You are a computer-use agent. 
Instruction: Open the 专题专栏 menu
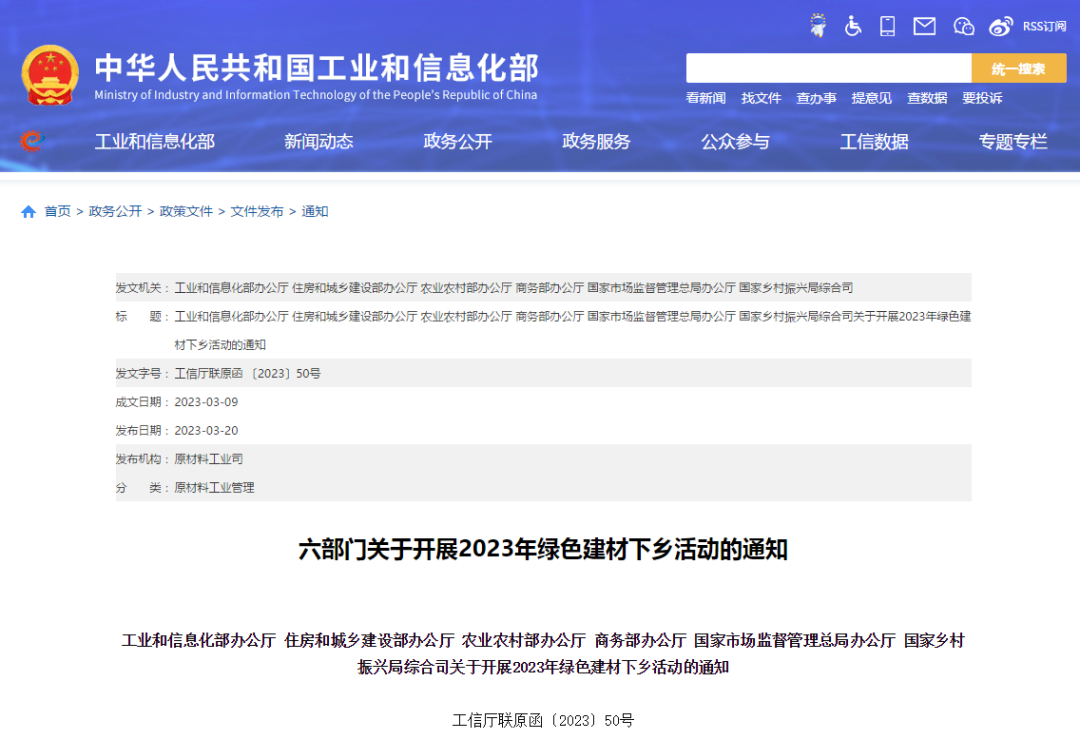click(x=1013, y=141)
